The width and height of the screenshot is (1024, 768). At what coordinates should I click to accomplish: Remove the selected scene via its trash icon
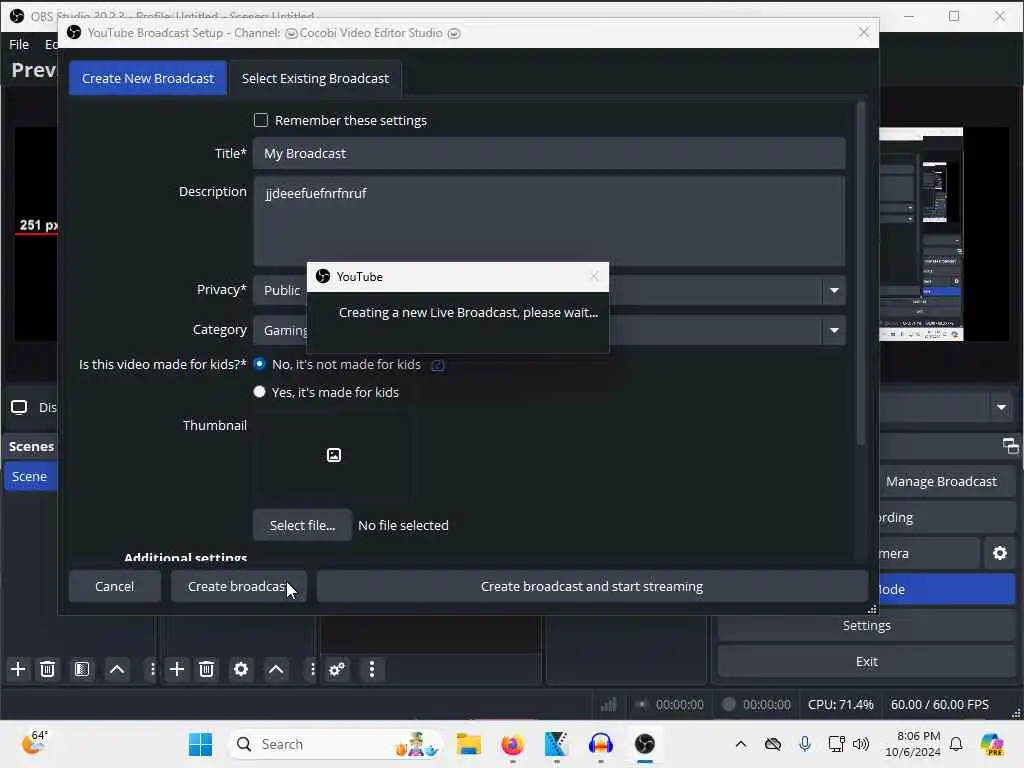(x=47, y=669)
